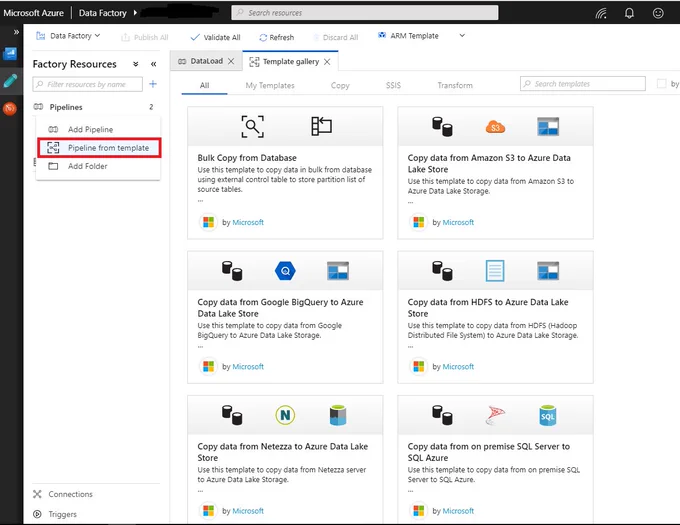Open the Data Factory dropdown in toolbar
The height and width of the screenshot is (525, 680).
68,36
